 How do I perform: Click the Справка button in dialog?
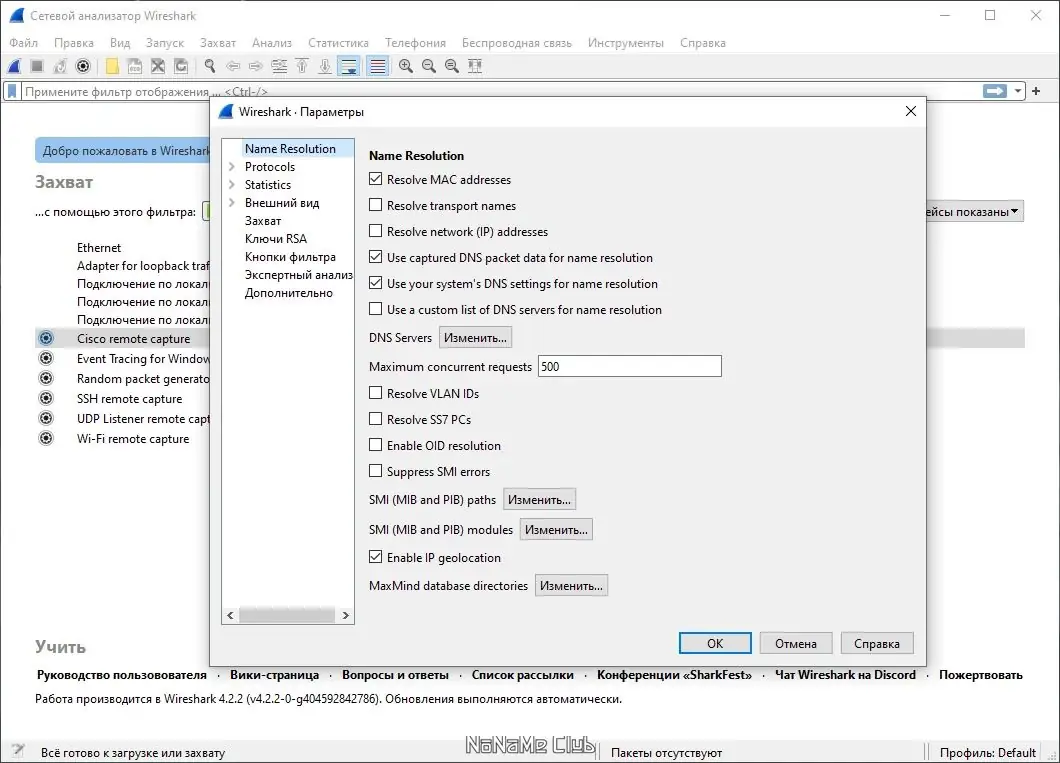click(877, 643)
